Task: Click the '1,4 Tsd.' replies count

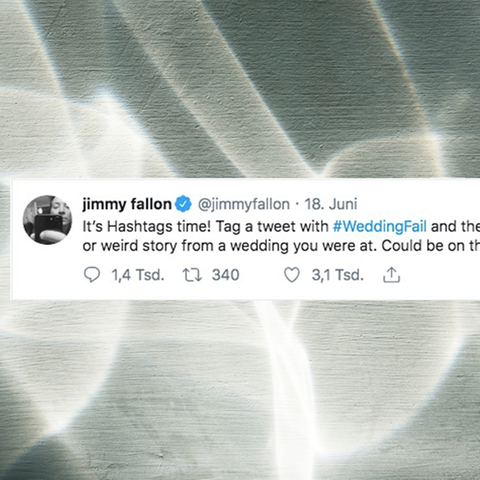Action: click(x=138, y=275)
